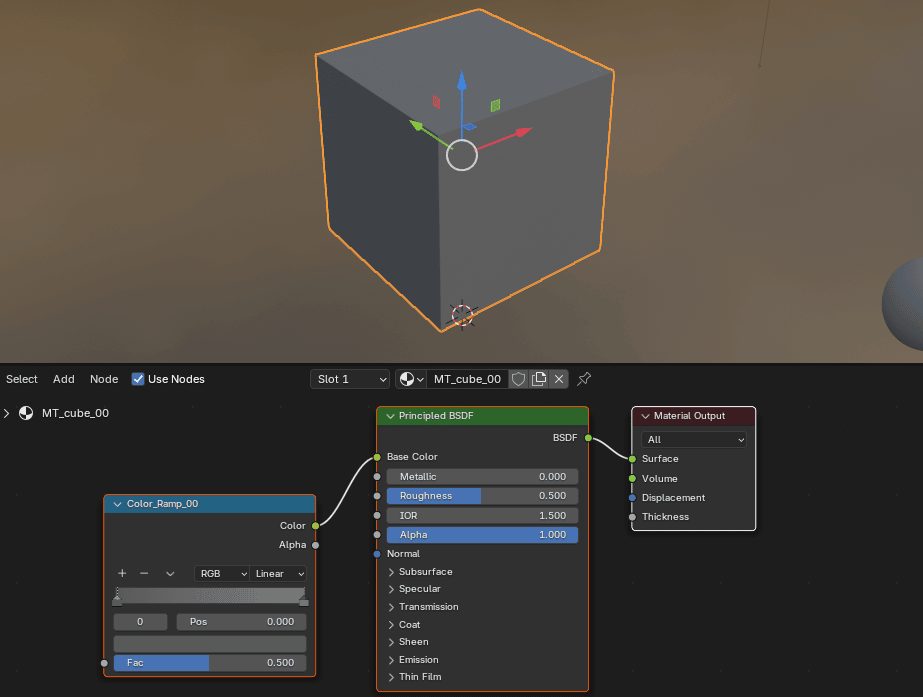This screenshot has height=697, width=923.
Task: Open the All target dropdown in Material Output
Action: [x=693, y=440]
